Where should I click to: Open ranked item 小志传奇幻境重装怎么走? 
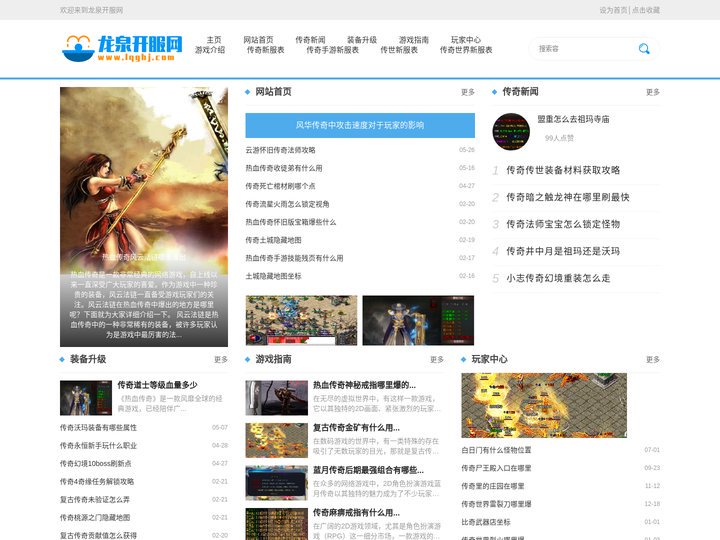point(558,278)
